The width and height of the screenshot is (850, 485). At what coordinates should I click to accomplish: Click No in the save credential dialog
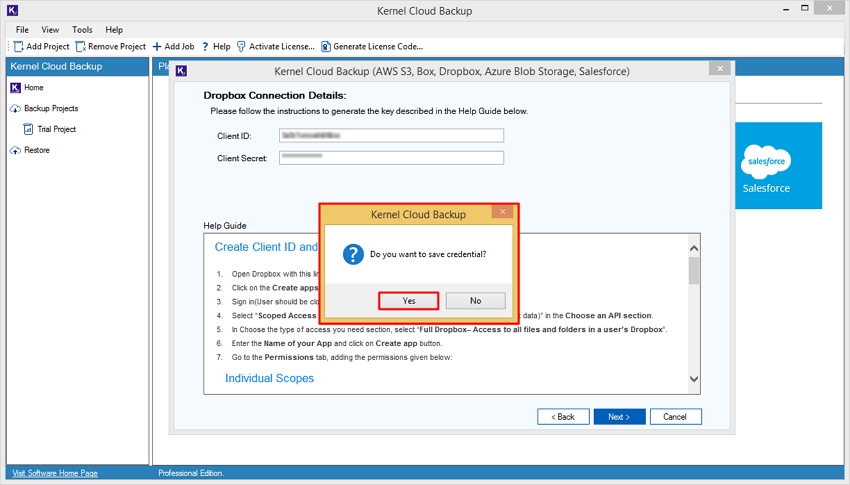pos(475,301)
